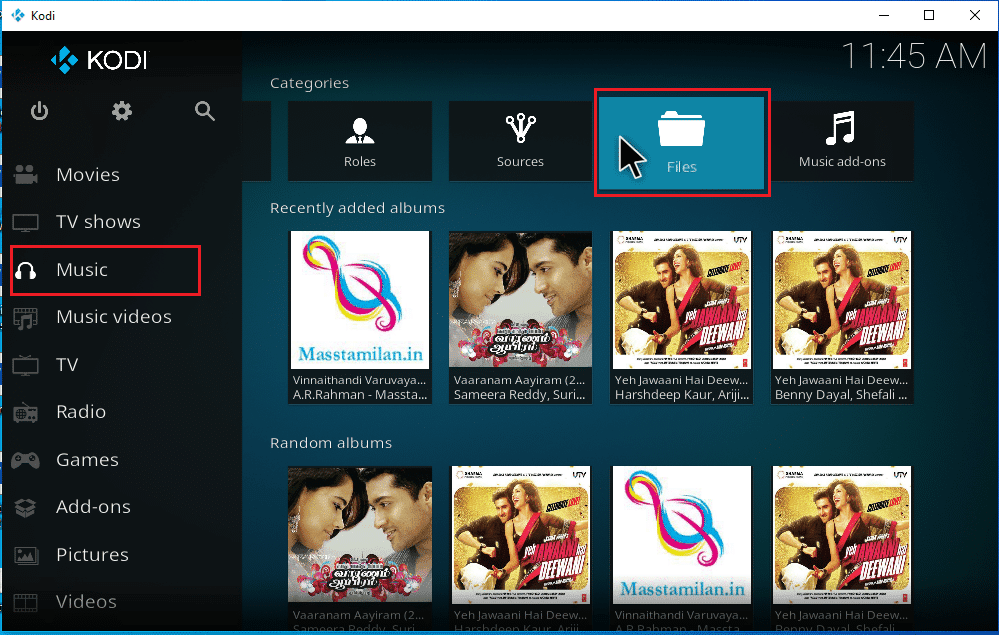The height and width of the screenshot is (635, 999).
Task: Open Vaaranam Aayiram album in recently added
Action: coord(519,316)
